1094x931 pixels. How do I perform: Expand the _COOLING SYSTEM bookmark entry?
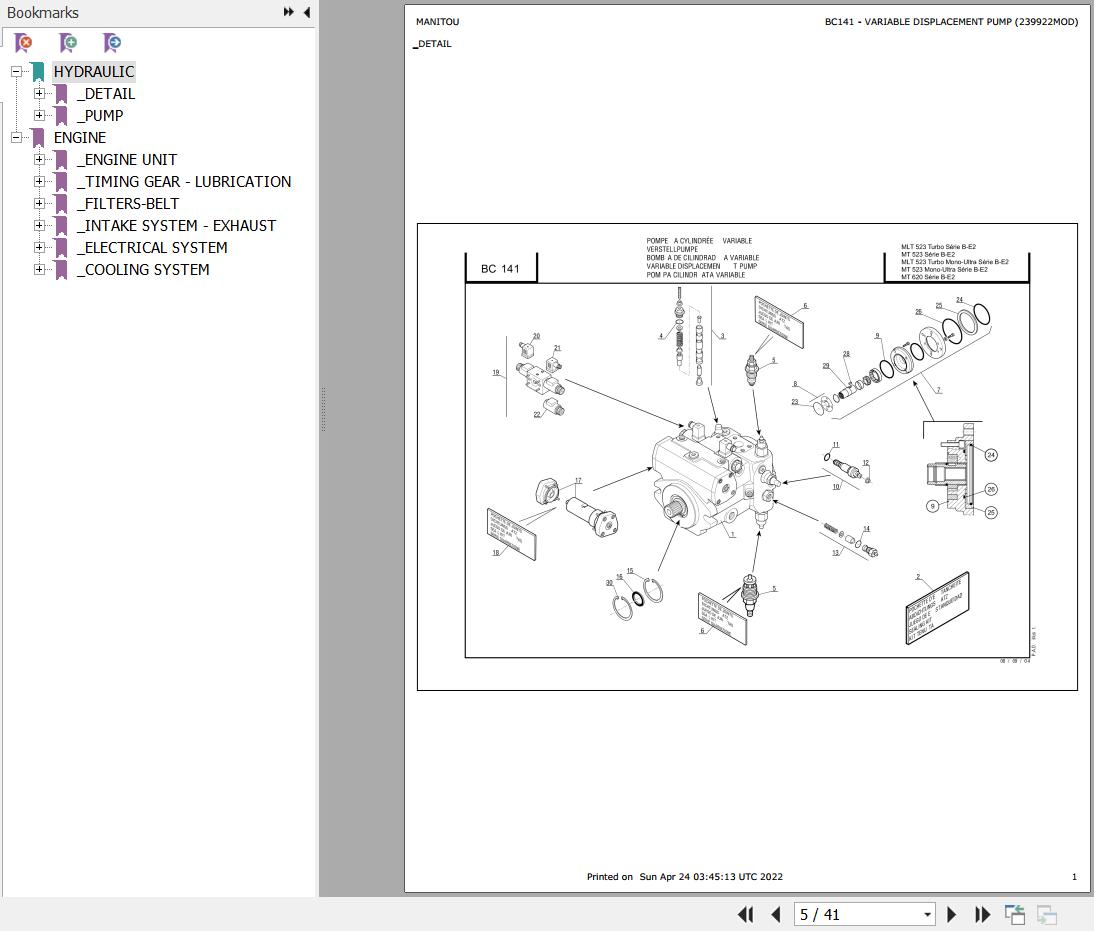pos(38,269)
